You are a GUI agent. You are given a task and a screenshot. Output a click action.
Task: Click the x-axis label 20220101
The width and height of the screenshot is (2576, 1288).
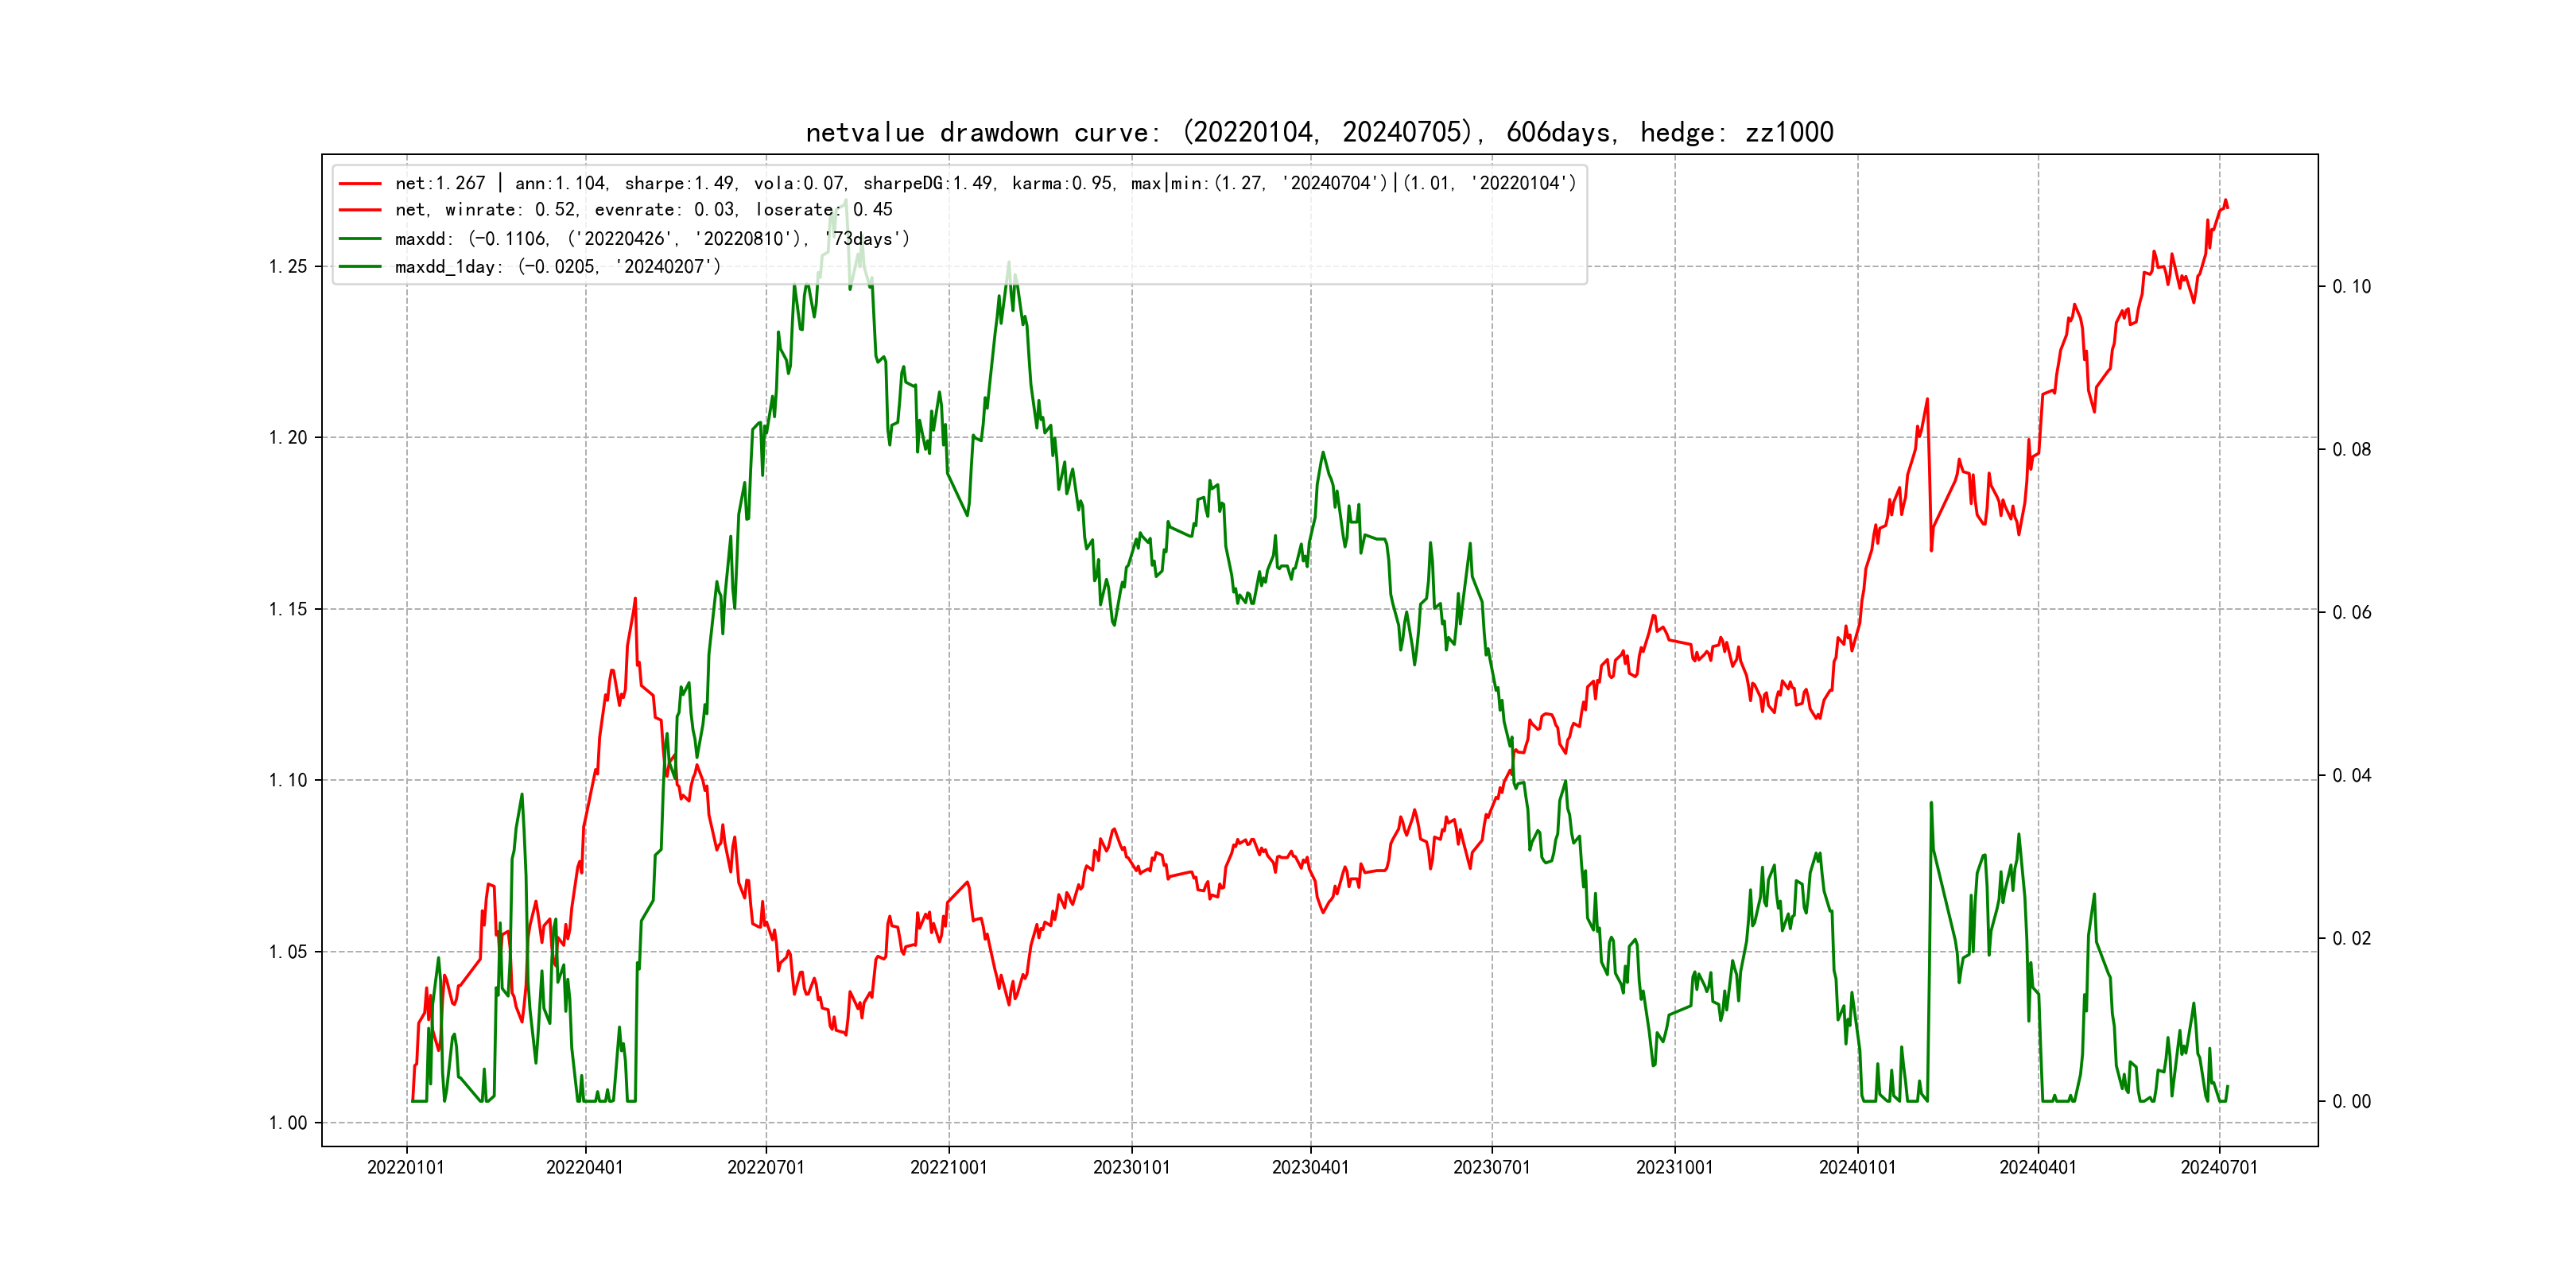point(405,1167)
